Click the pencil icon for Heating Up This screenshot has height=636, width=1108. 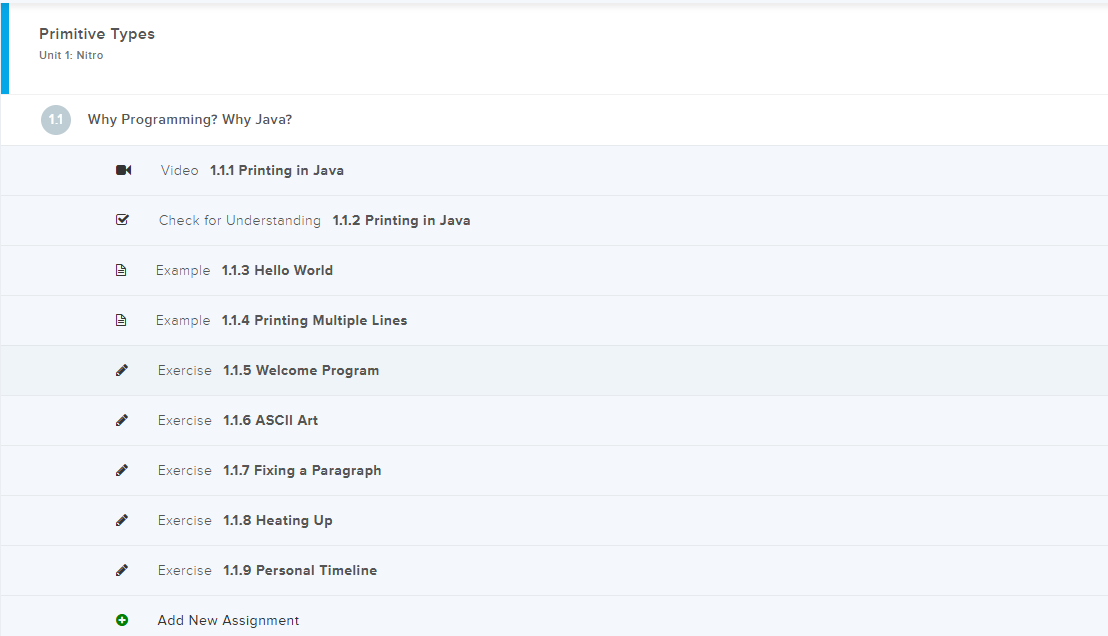[x=122, y=520]
